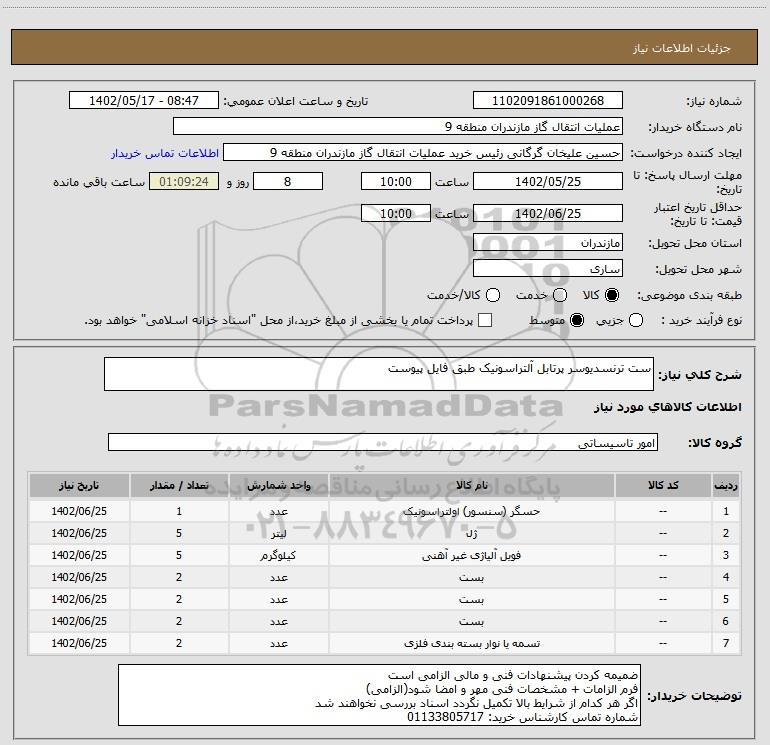Click the نام کالا column header

coord(471,485)
